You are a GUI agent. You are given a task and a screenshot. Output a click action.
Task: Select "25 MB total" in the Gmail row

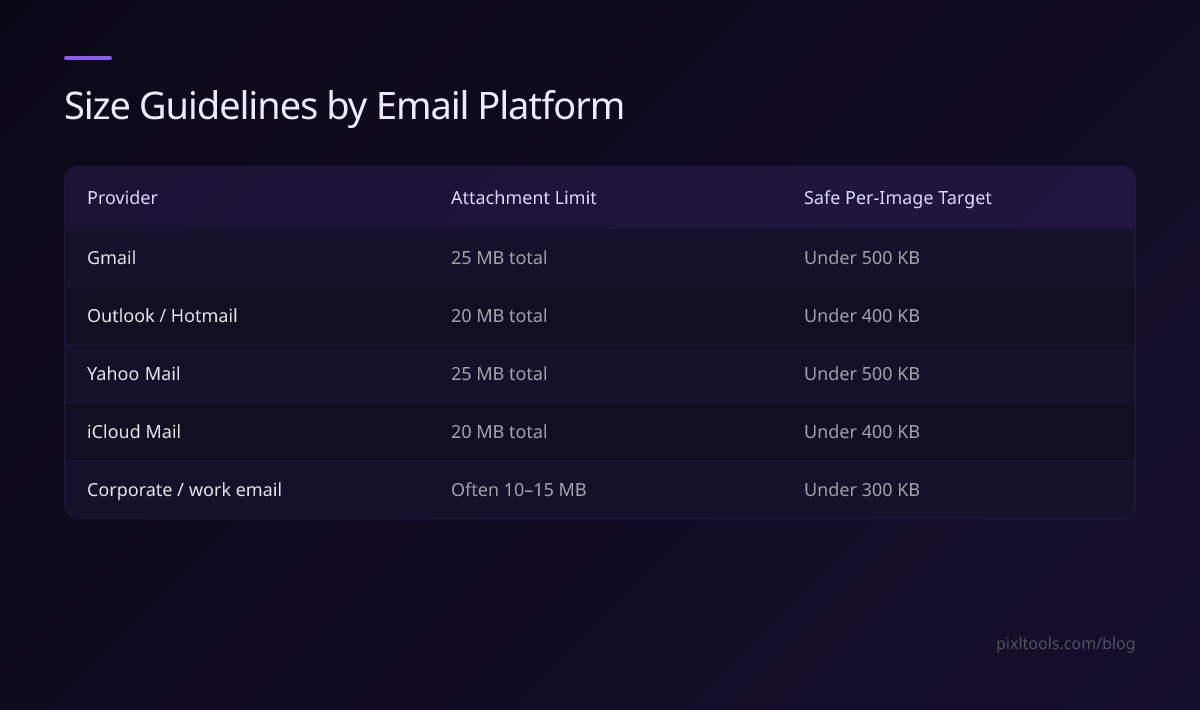point(499,258)
